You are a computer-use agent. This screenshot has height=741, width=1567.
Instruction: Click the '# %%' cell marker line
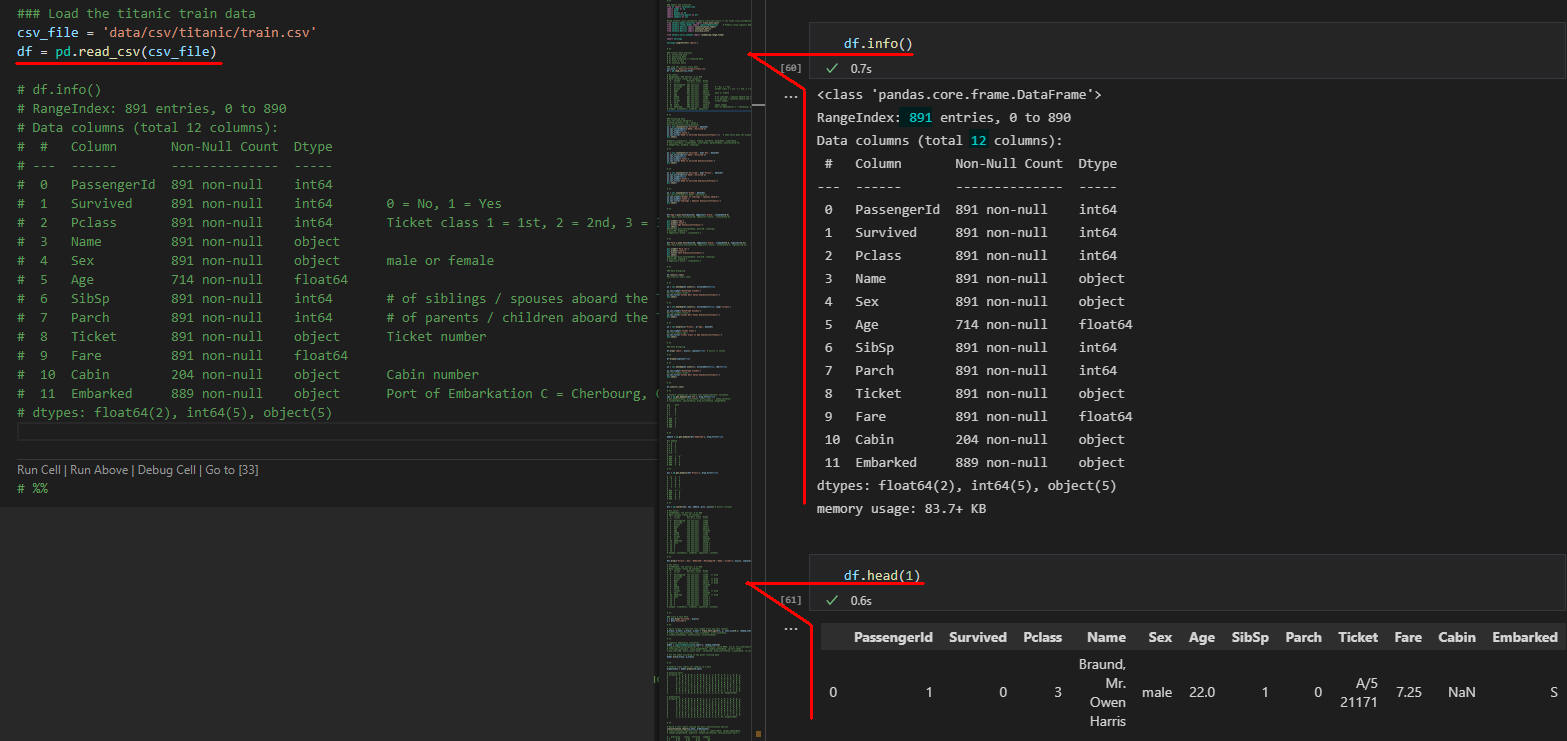pos(32,488)
